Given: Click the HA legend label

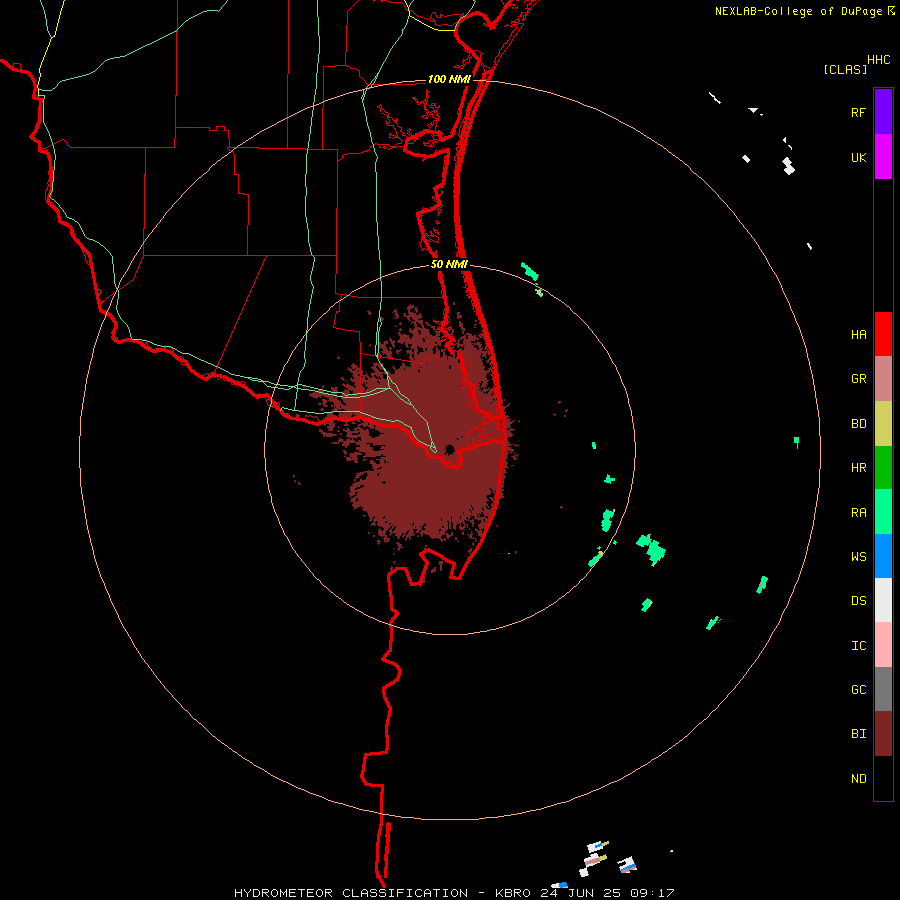Looking at the screenshot, I should tap(859, 335).
